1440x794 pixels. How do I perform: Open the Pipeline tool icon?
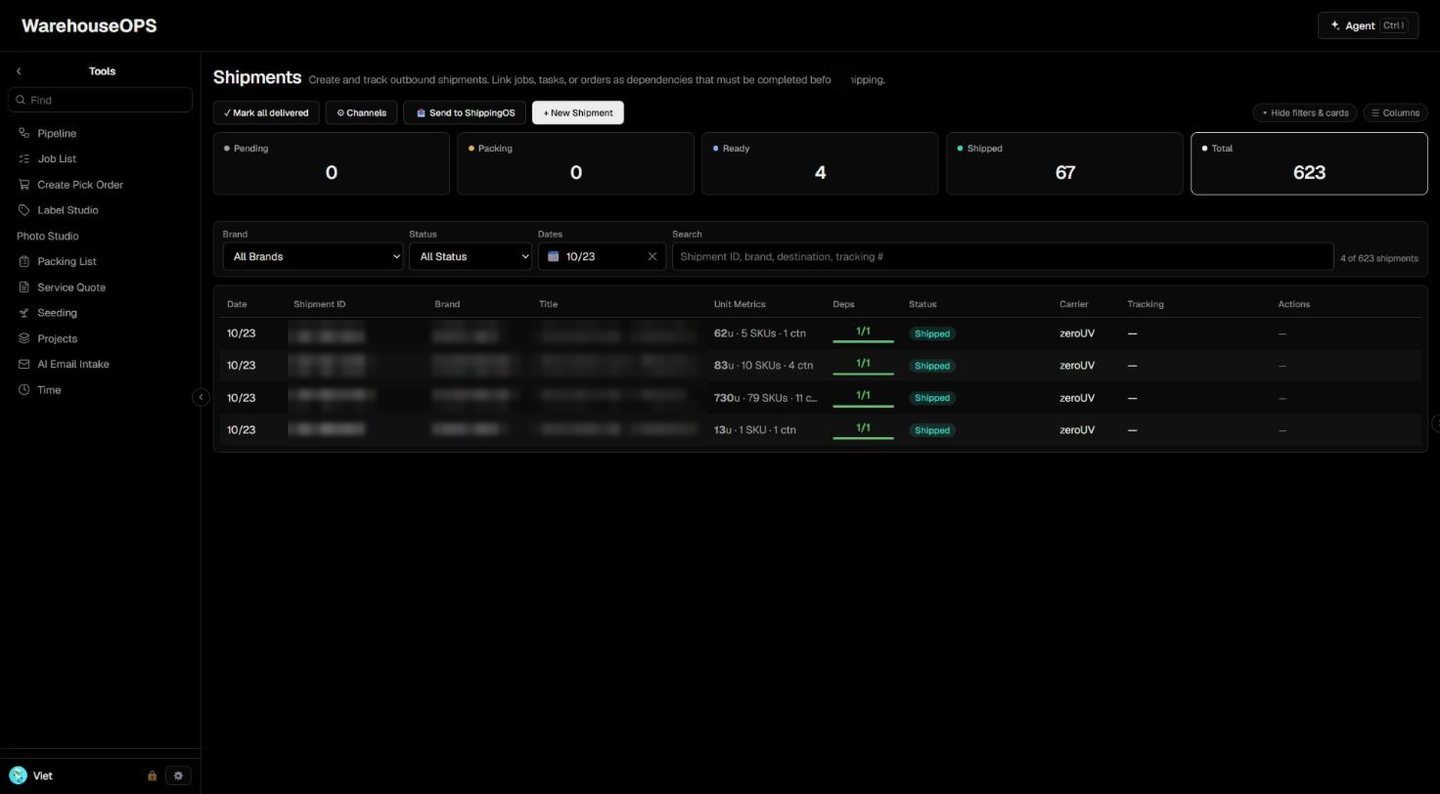pos(24,133)
